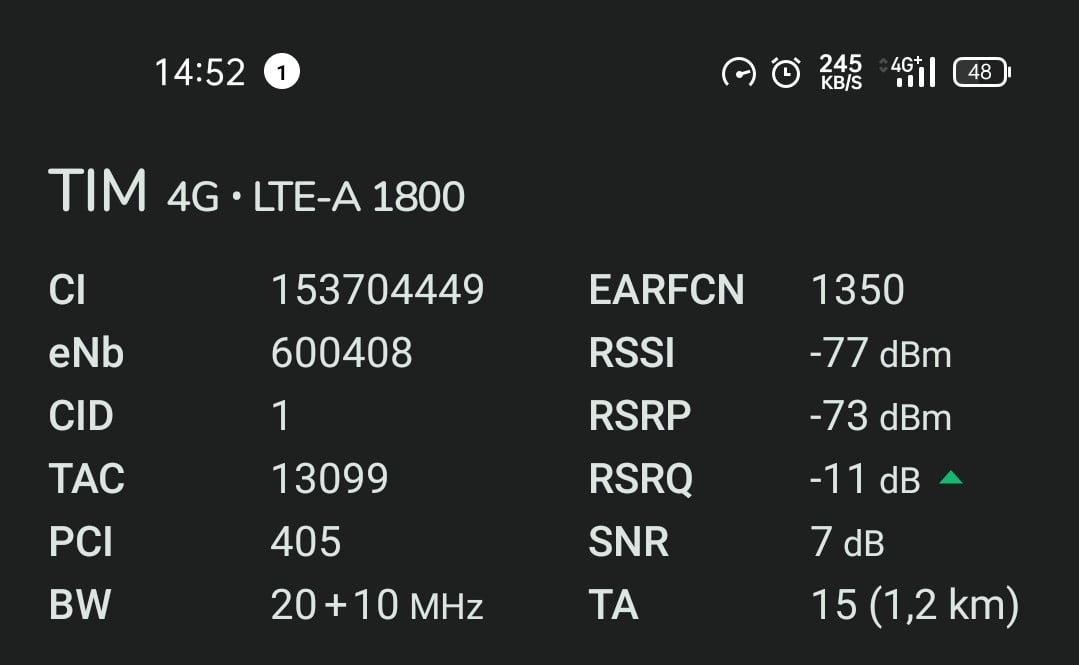Viewport: 1079px width, 665px height.
Task: Tap the EARFCN value 1350
Action: (x=857, y=290)
